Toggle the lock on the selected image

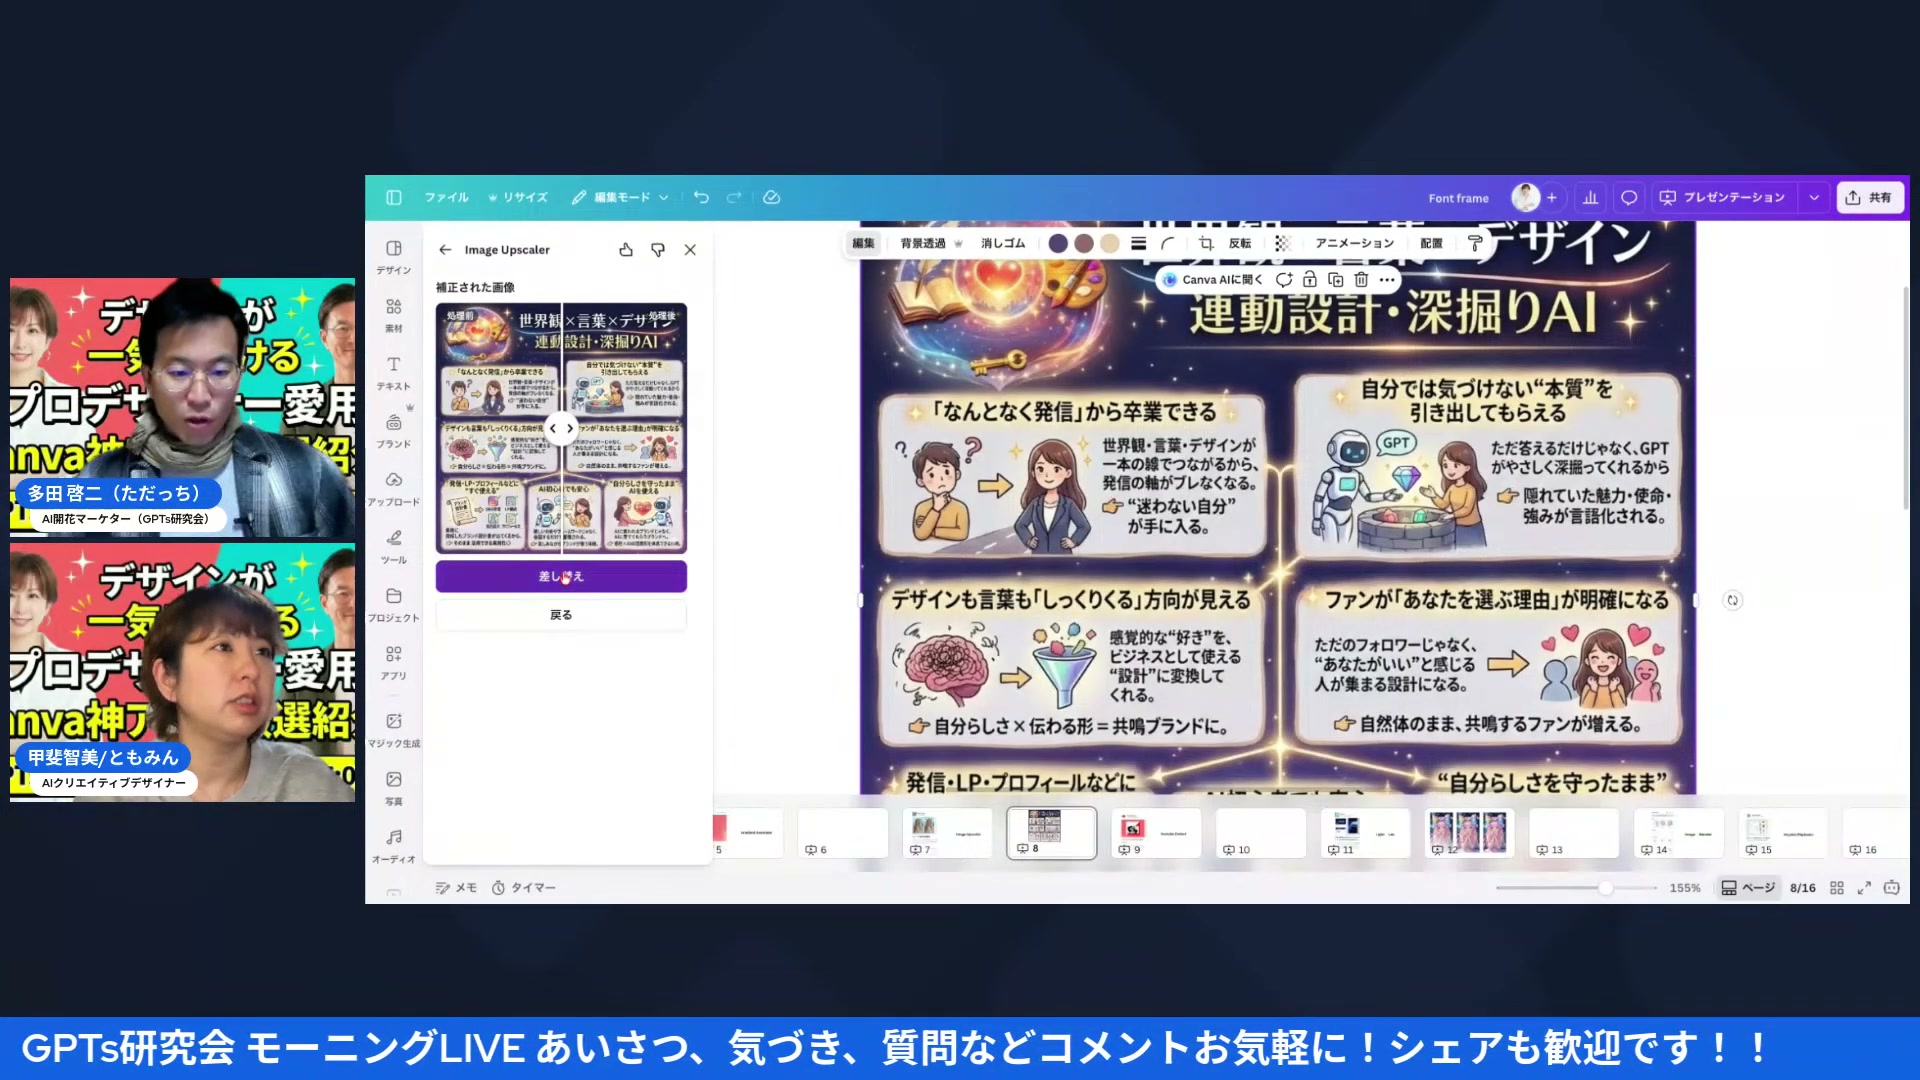click(1309, 280)
